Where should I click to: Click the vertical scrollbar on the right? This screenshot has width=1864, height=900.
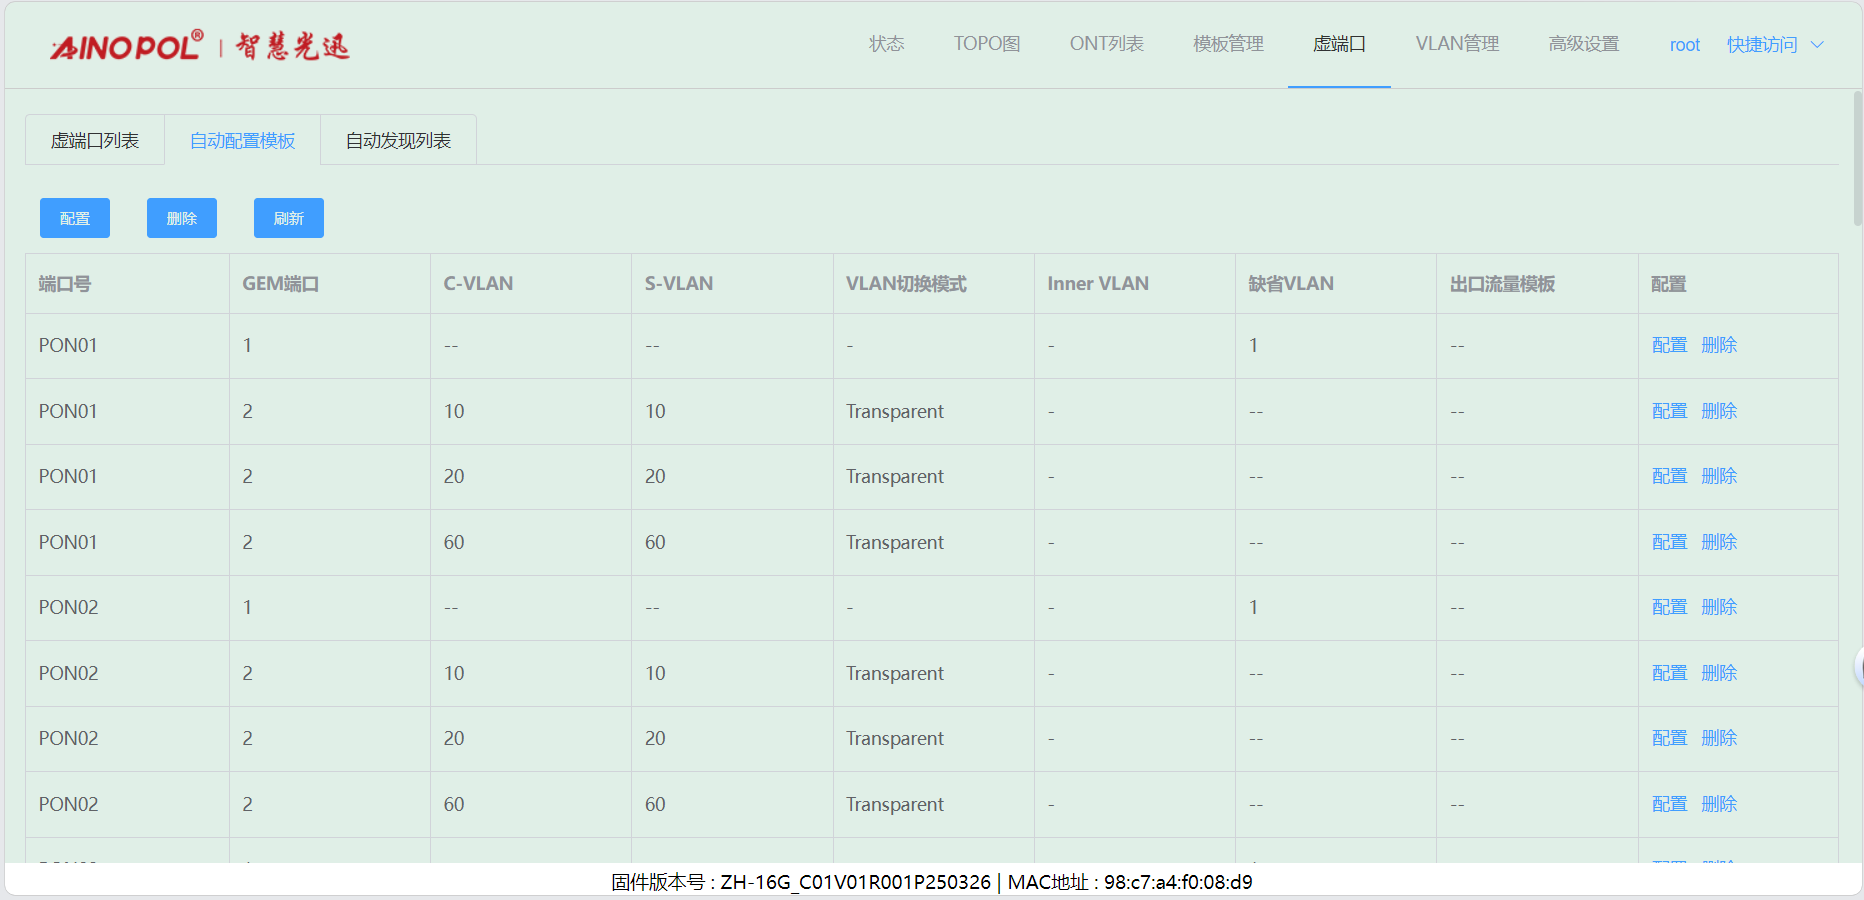(x=1857, y=160)
